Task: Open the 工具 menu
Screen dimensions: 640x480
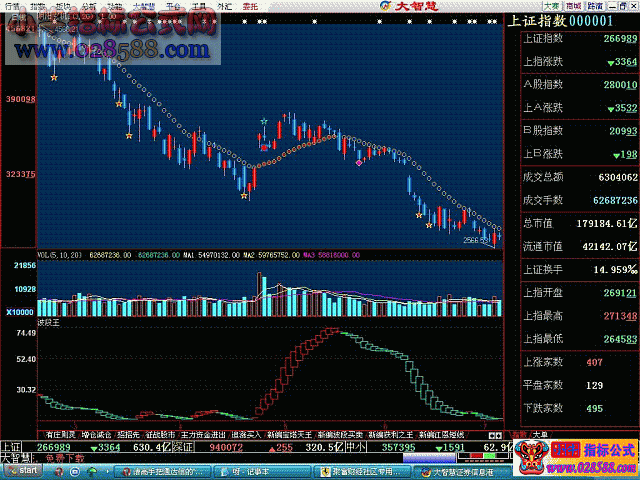Action: tap(200, 6)
